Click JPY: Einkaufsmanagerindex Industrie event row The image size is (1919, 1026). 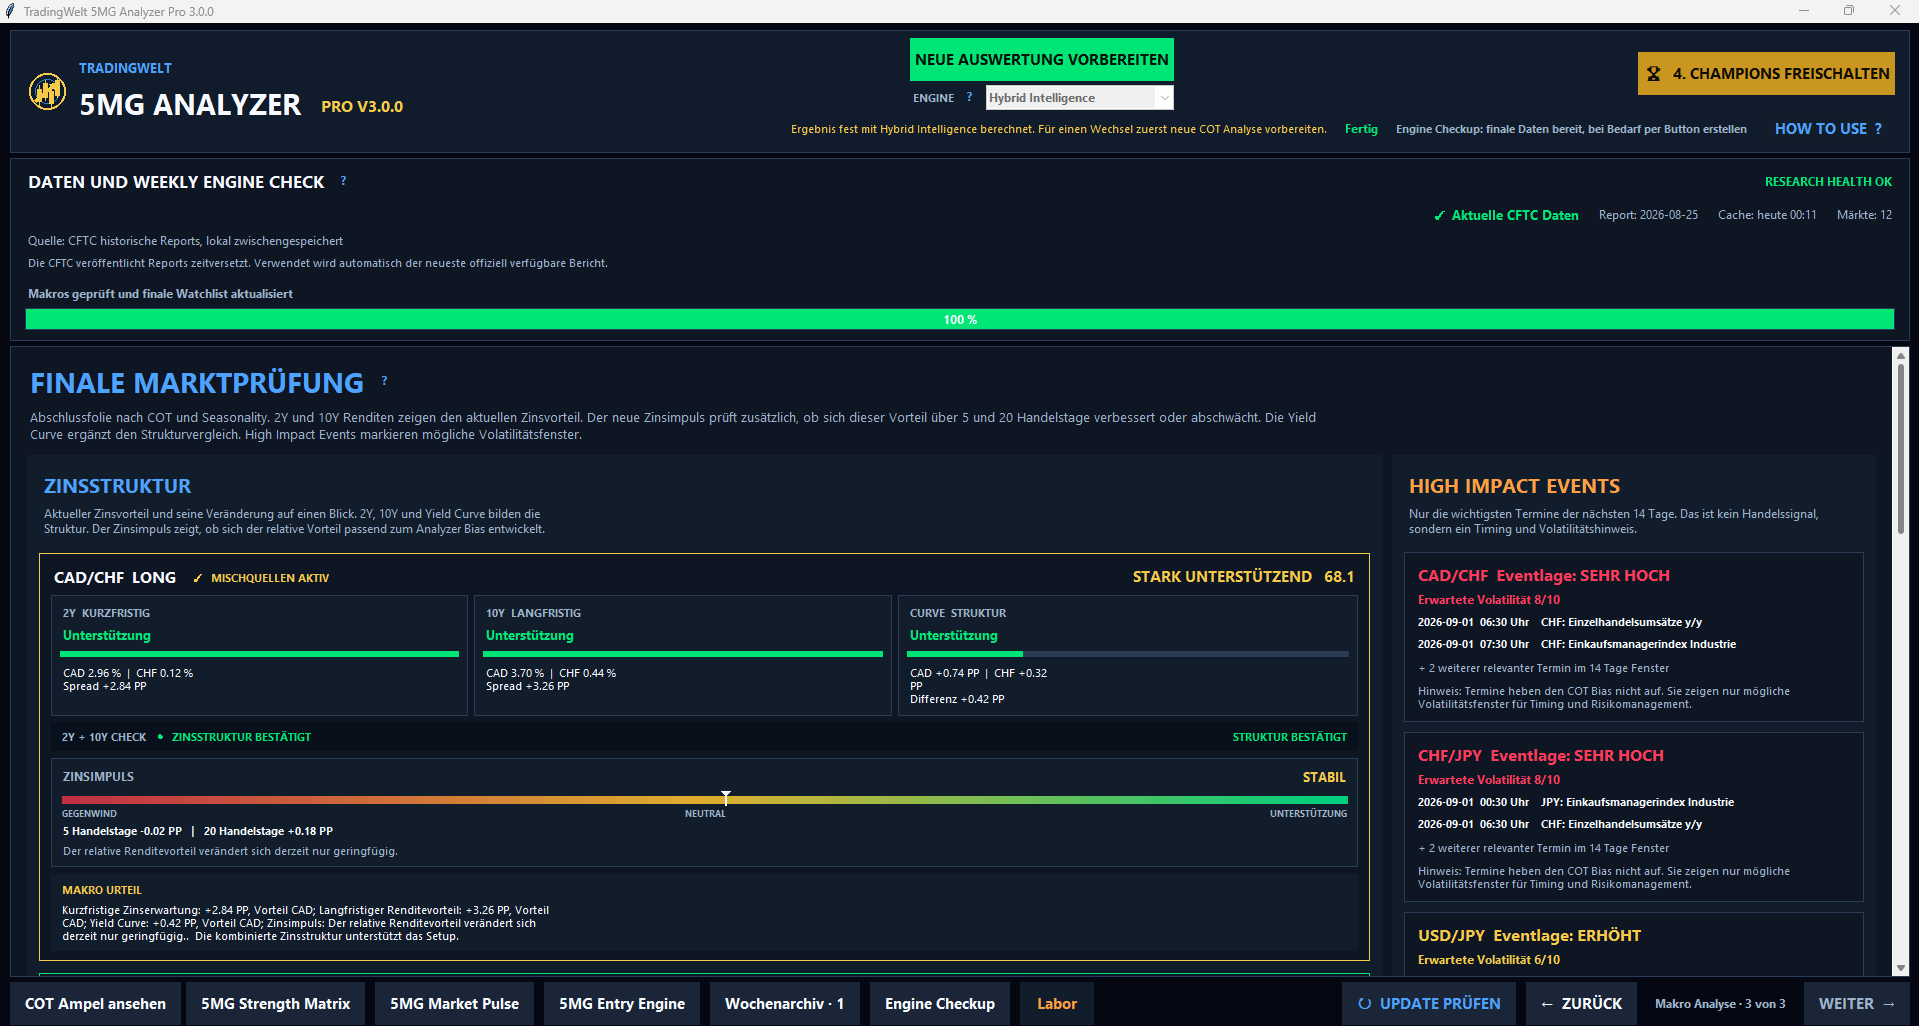1575,802
